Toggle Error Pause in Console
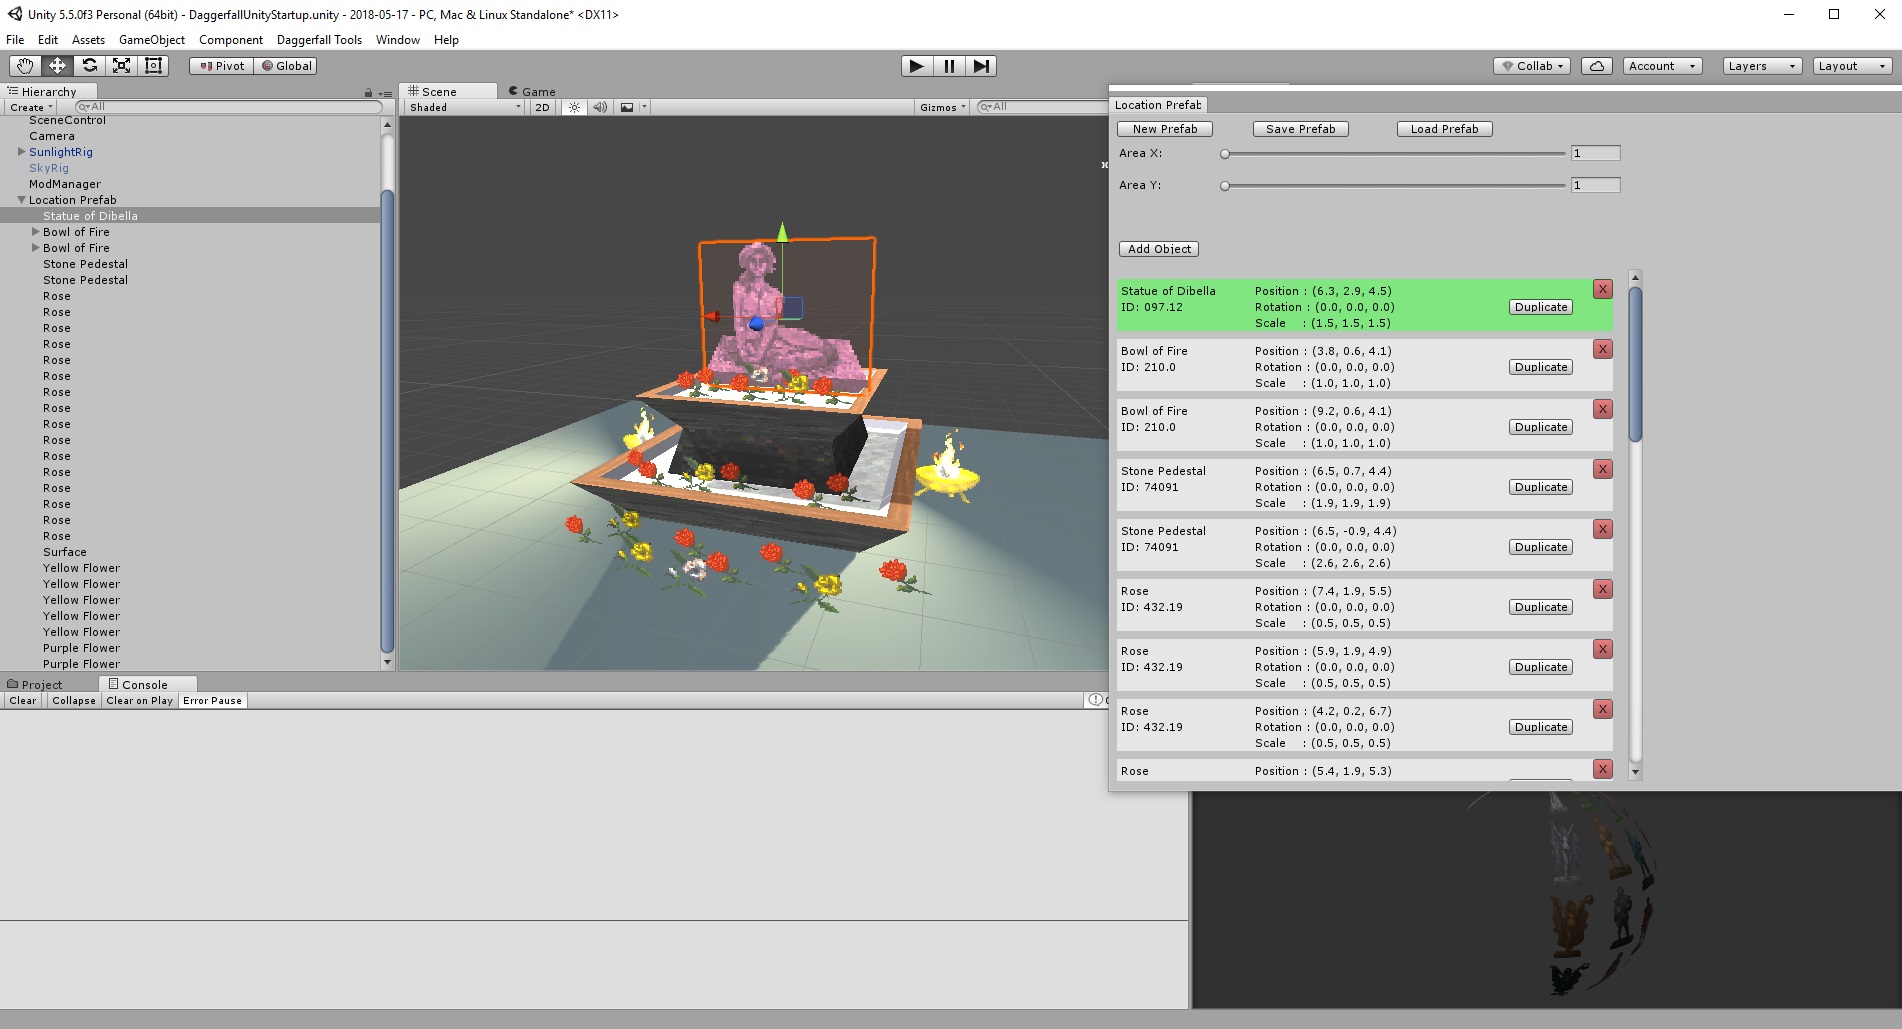The height and width of the screenshot is (1029, 1902). pyautogui.click(x=212, y=701)
